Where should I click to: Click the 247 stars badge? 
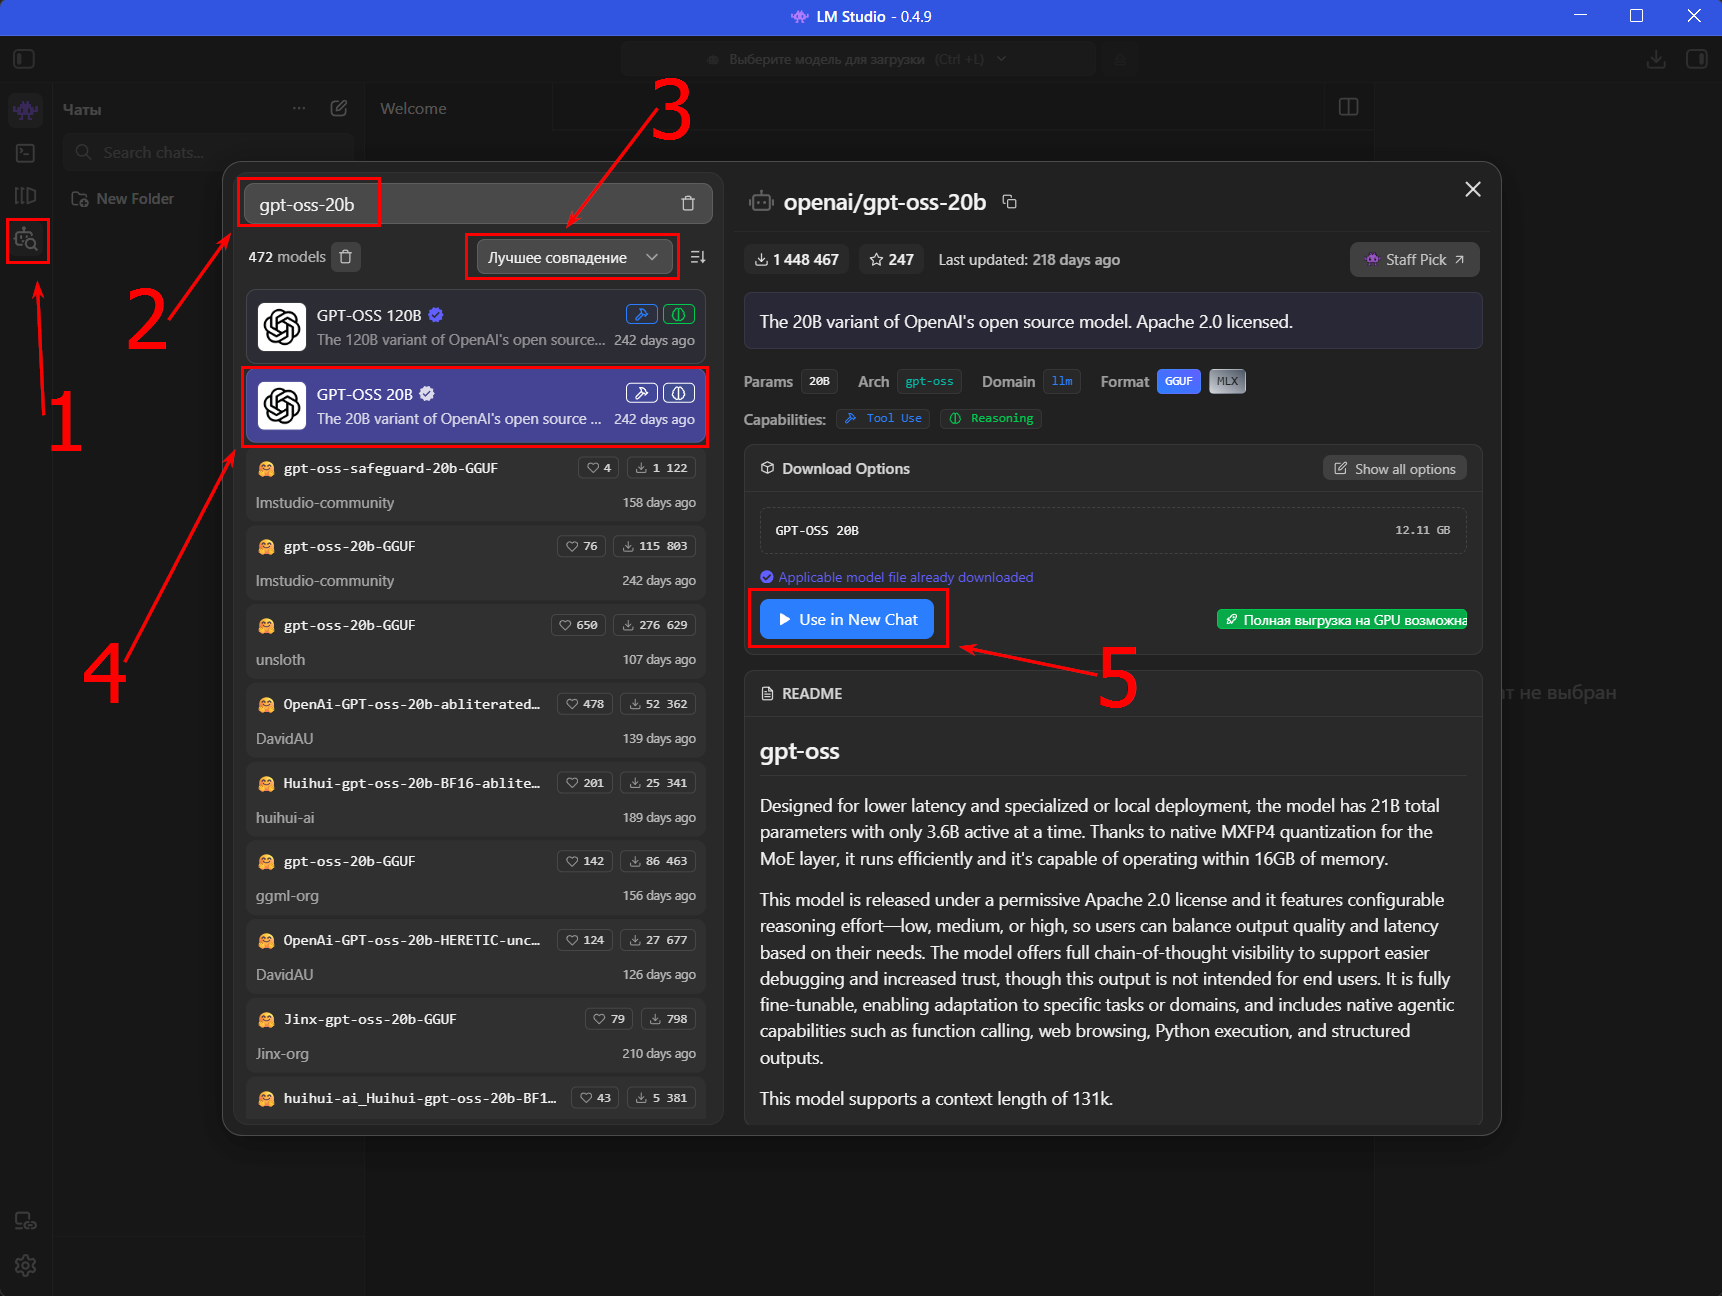(x=892, y=259)
